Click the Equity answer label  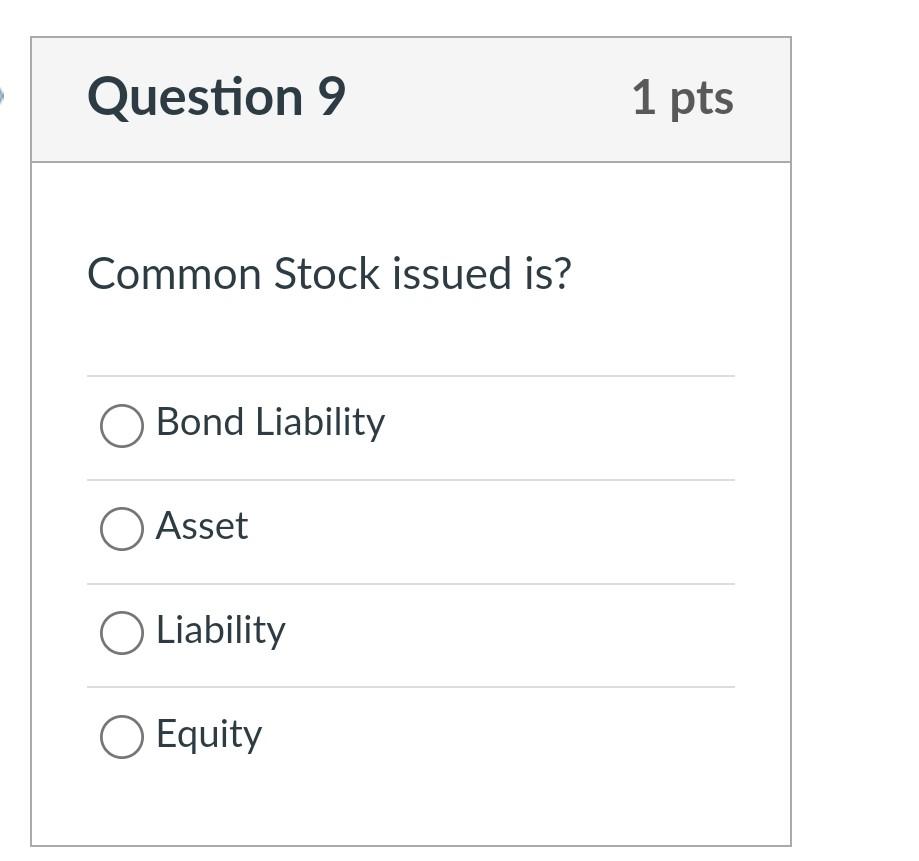tap(207, 734)
